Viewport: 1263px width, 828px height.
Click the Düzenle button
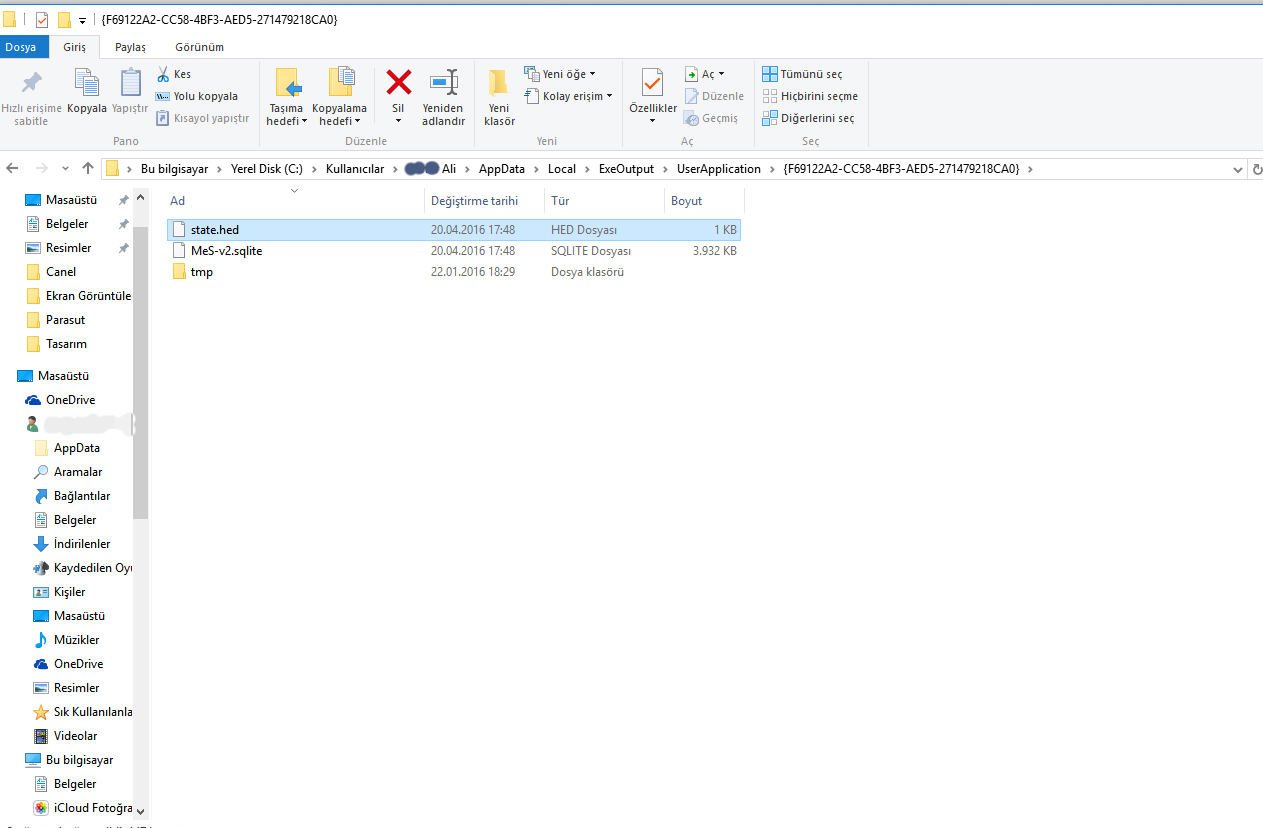coord(714,96)
